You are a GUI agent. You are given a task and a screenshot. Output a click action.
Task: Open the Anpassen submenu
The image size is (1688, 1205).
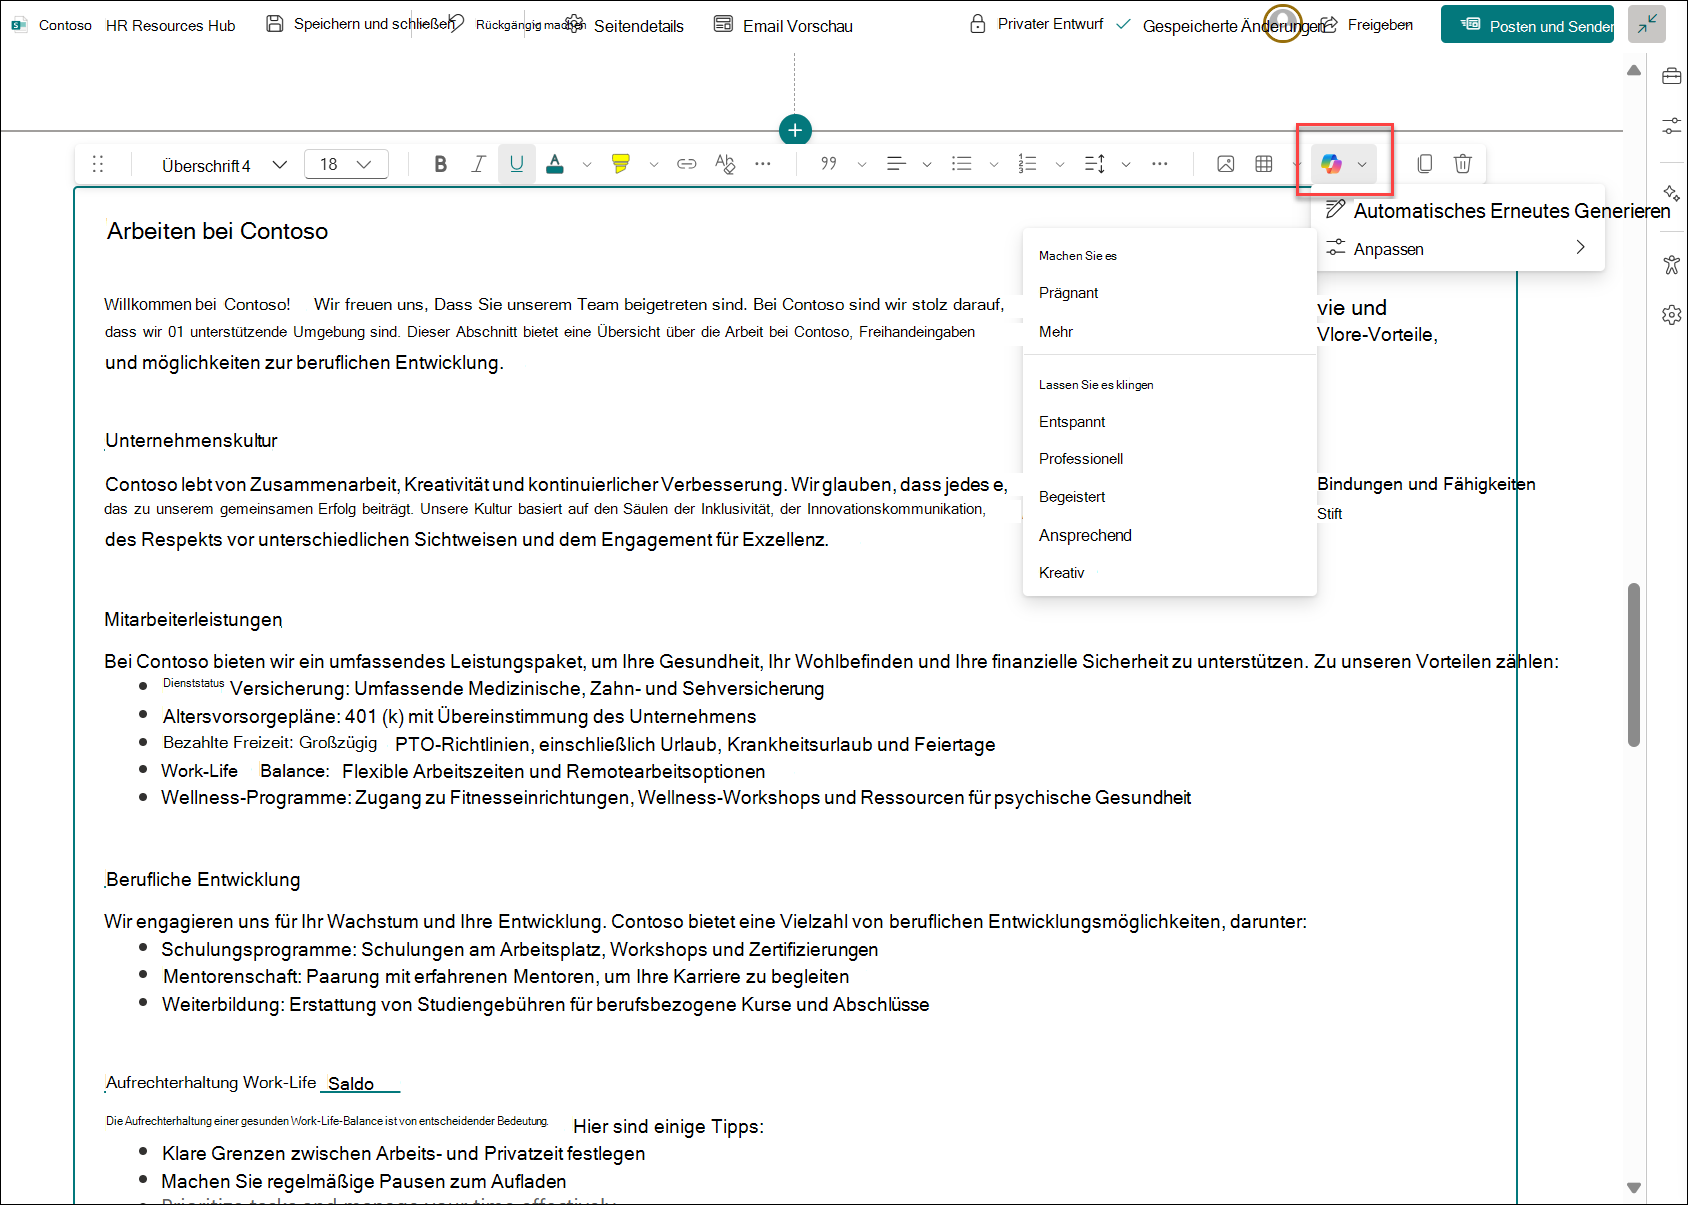click(x=1458, y=249)
